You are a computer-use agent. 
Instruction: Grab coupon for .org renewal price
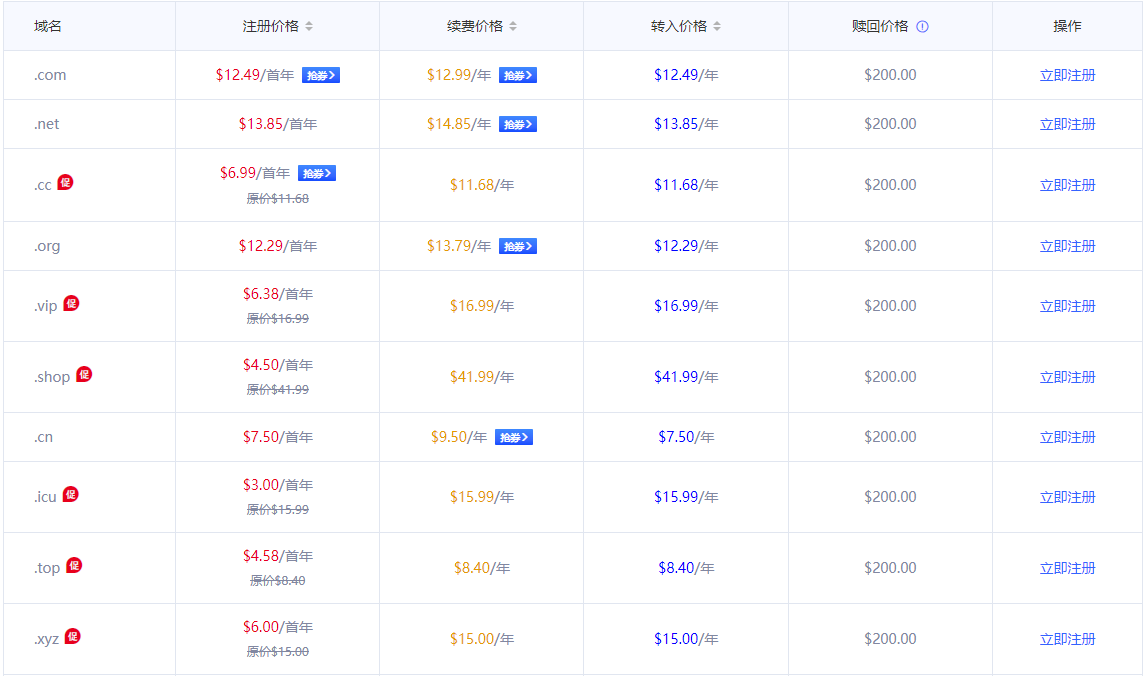pyautogui.click(x=518, y=246)
